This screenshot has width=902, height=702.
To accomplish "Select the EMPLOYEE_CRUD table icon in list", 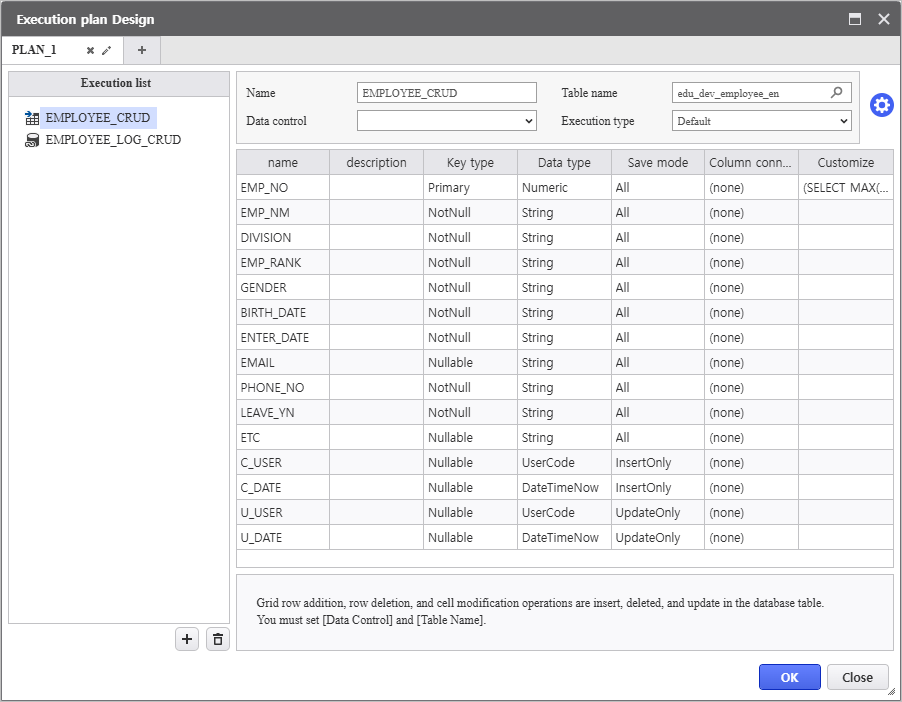I will click(32, 118).
